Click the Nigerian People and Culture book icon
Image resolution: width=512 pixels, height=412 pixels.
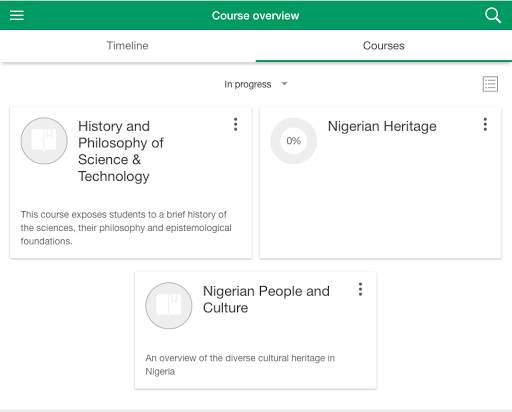[169, 306]
